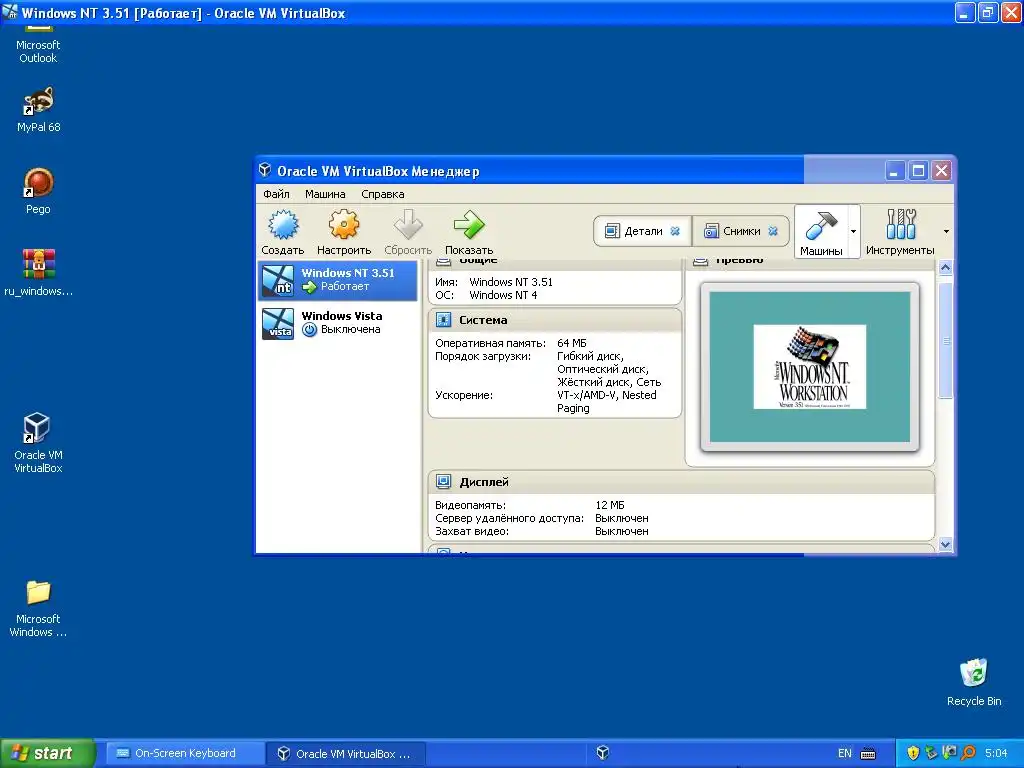This screenshot has width=1024, height=768.
Task: Open the start menu button
Action: (x=47, y=753)
